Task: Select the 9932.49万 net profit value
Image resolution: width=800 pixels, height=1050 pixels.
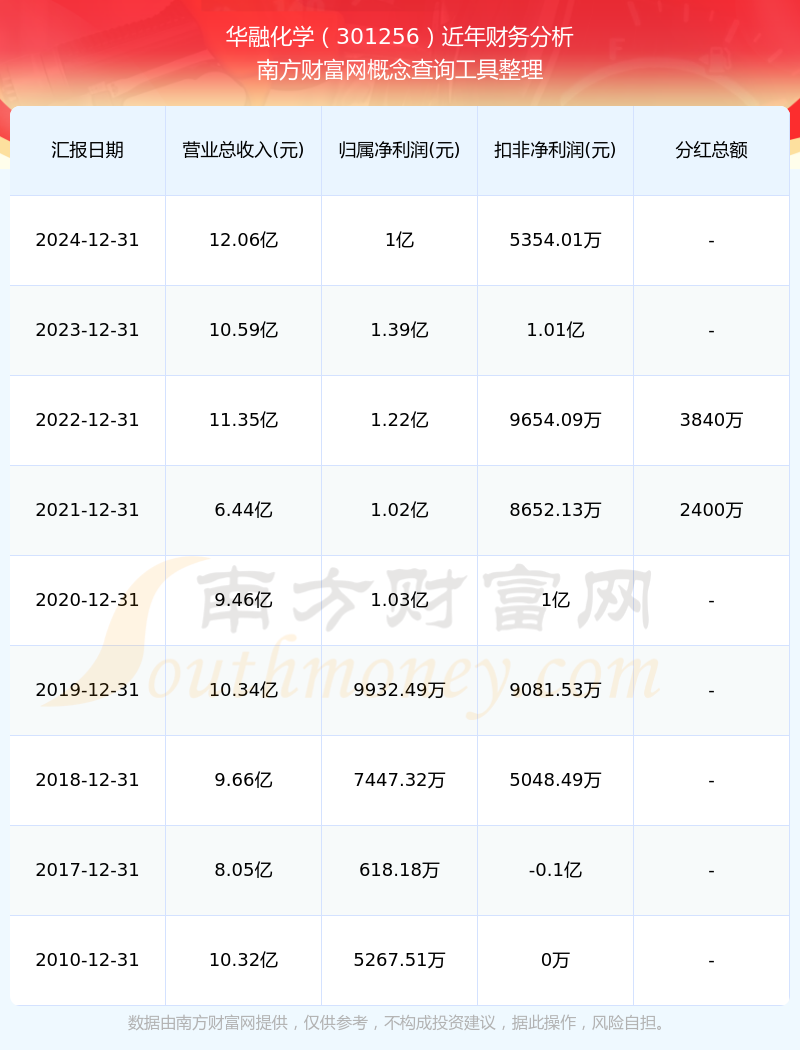Action: tap(400, 690)
